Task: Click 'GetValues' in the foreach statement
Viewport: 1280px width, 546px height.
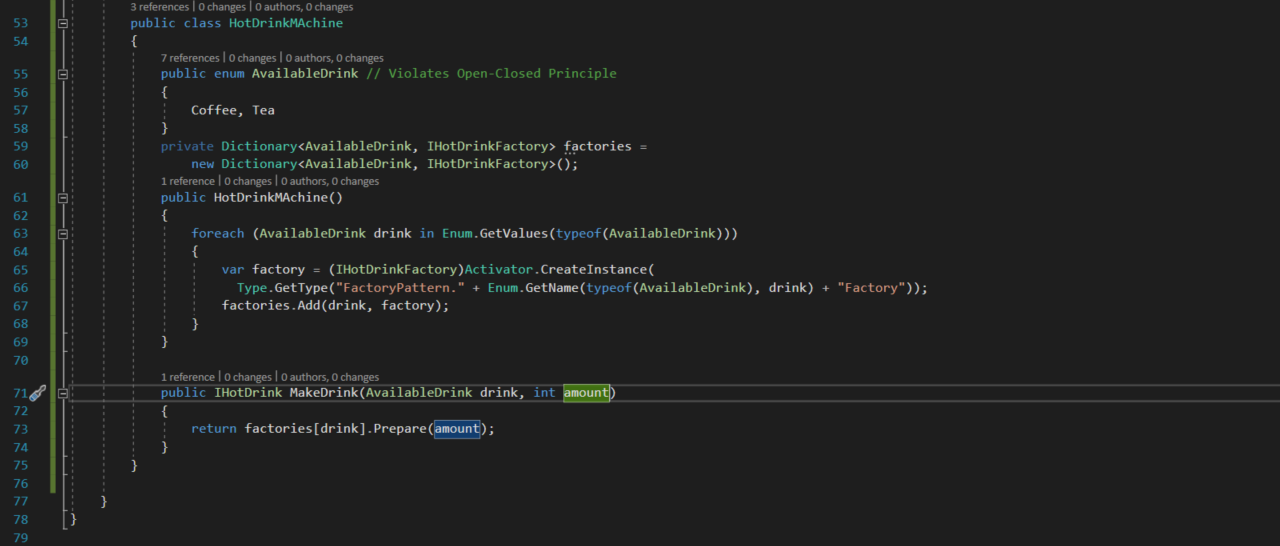Action: pos(516,234)
